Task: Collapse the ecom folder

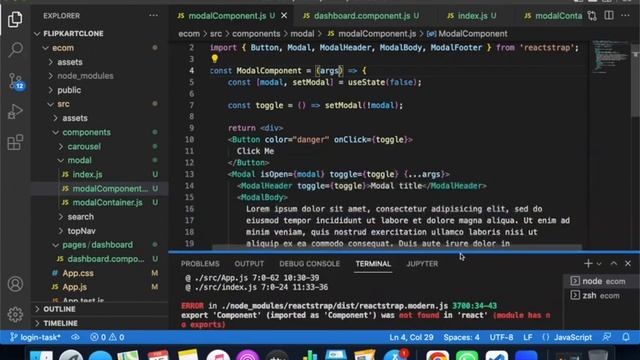Action: (100, 48)
